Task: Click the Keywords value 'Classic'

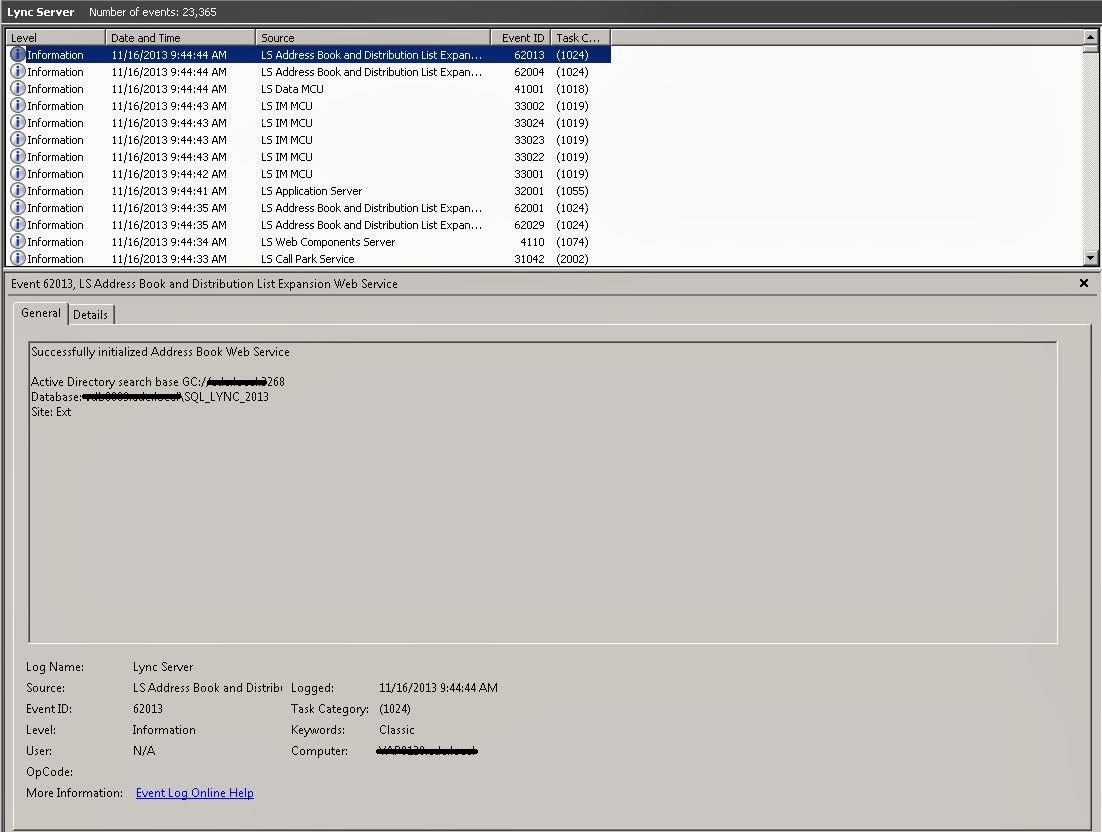Action: (x=396, y=729)
